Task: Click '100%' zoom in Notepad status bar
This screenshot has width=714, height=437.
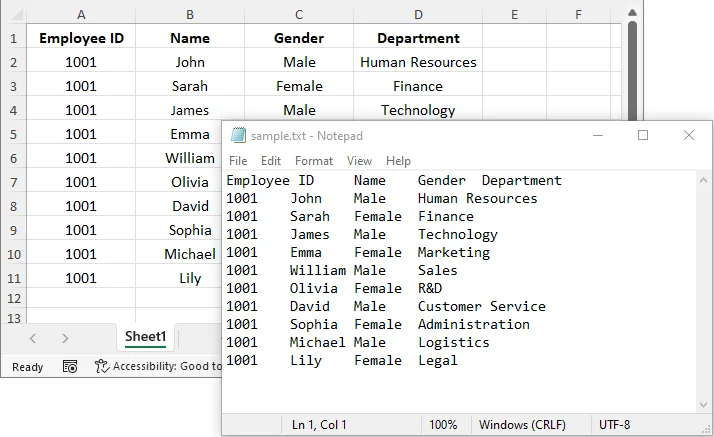Action: (443, 425)
